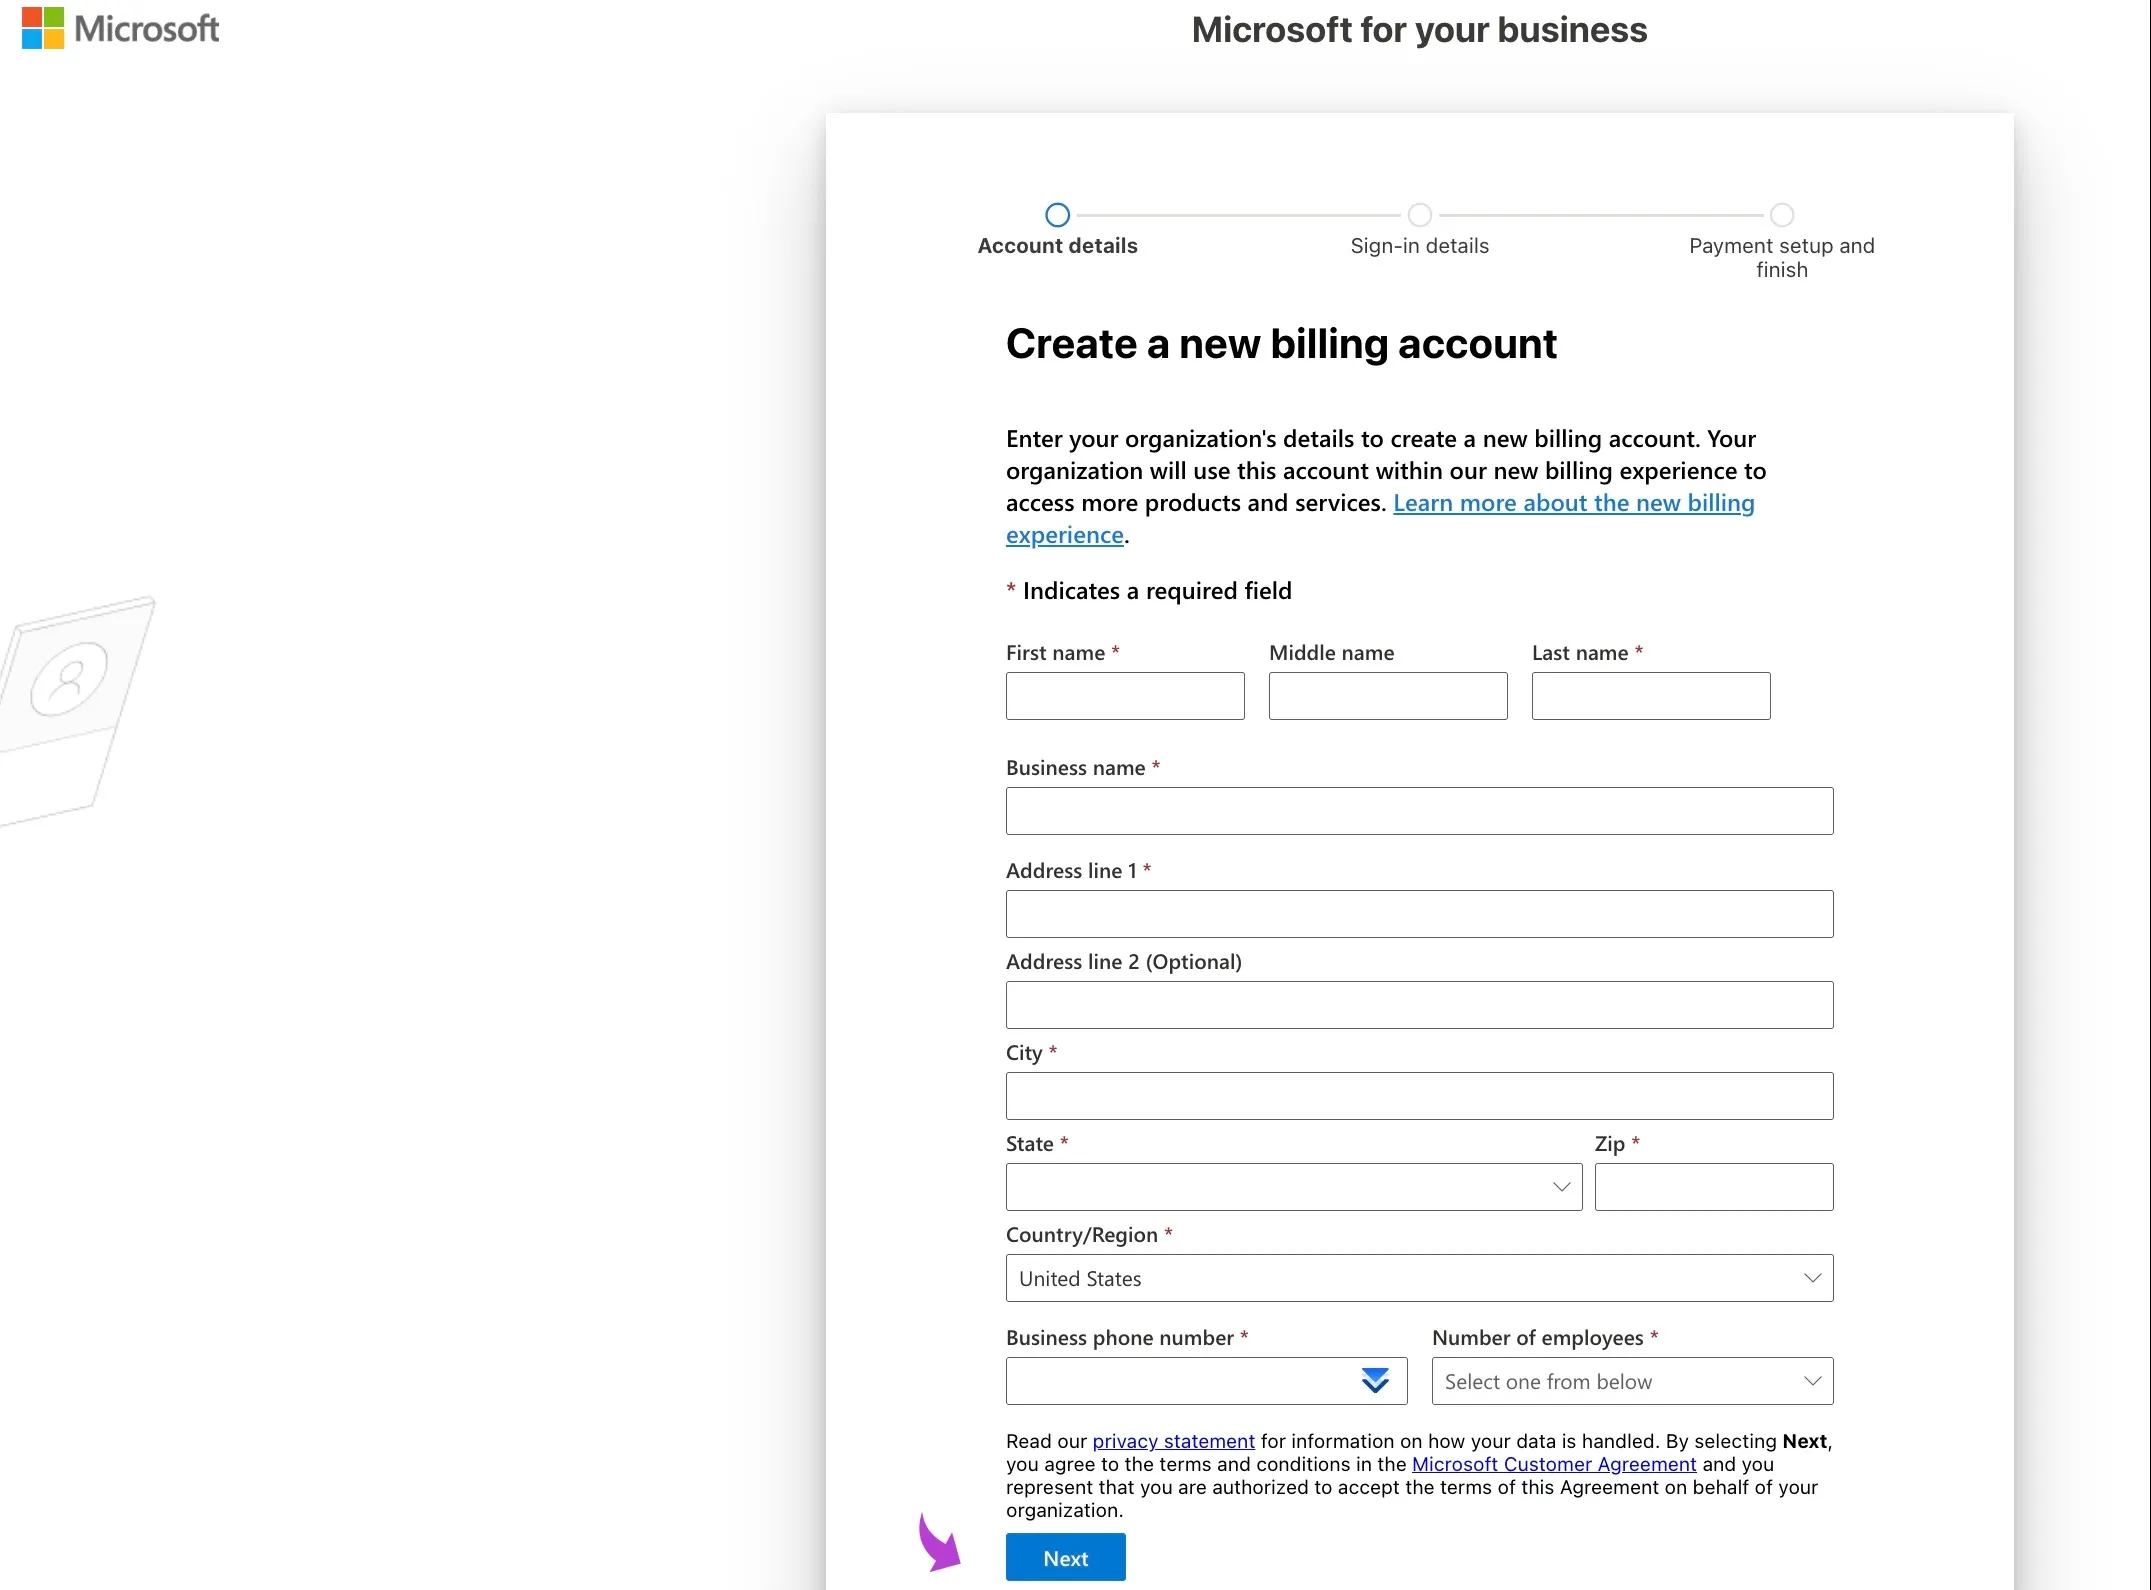Click the Address line 1 field
The image size is (2151, 1590).
tap(1419, 914)
